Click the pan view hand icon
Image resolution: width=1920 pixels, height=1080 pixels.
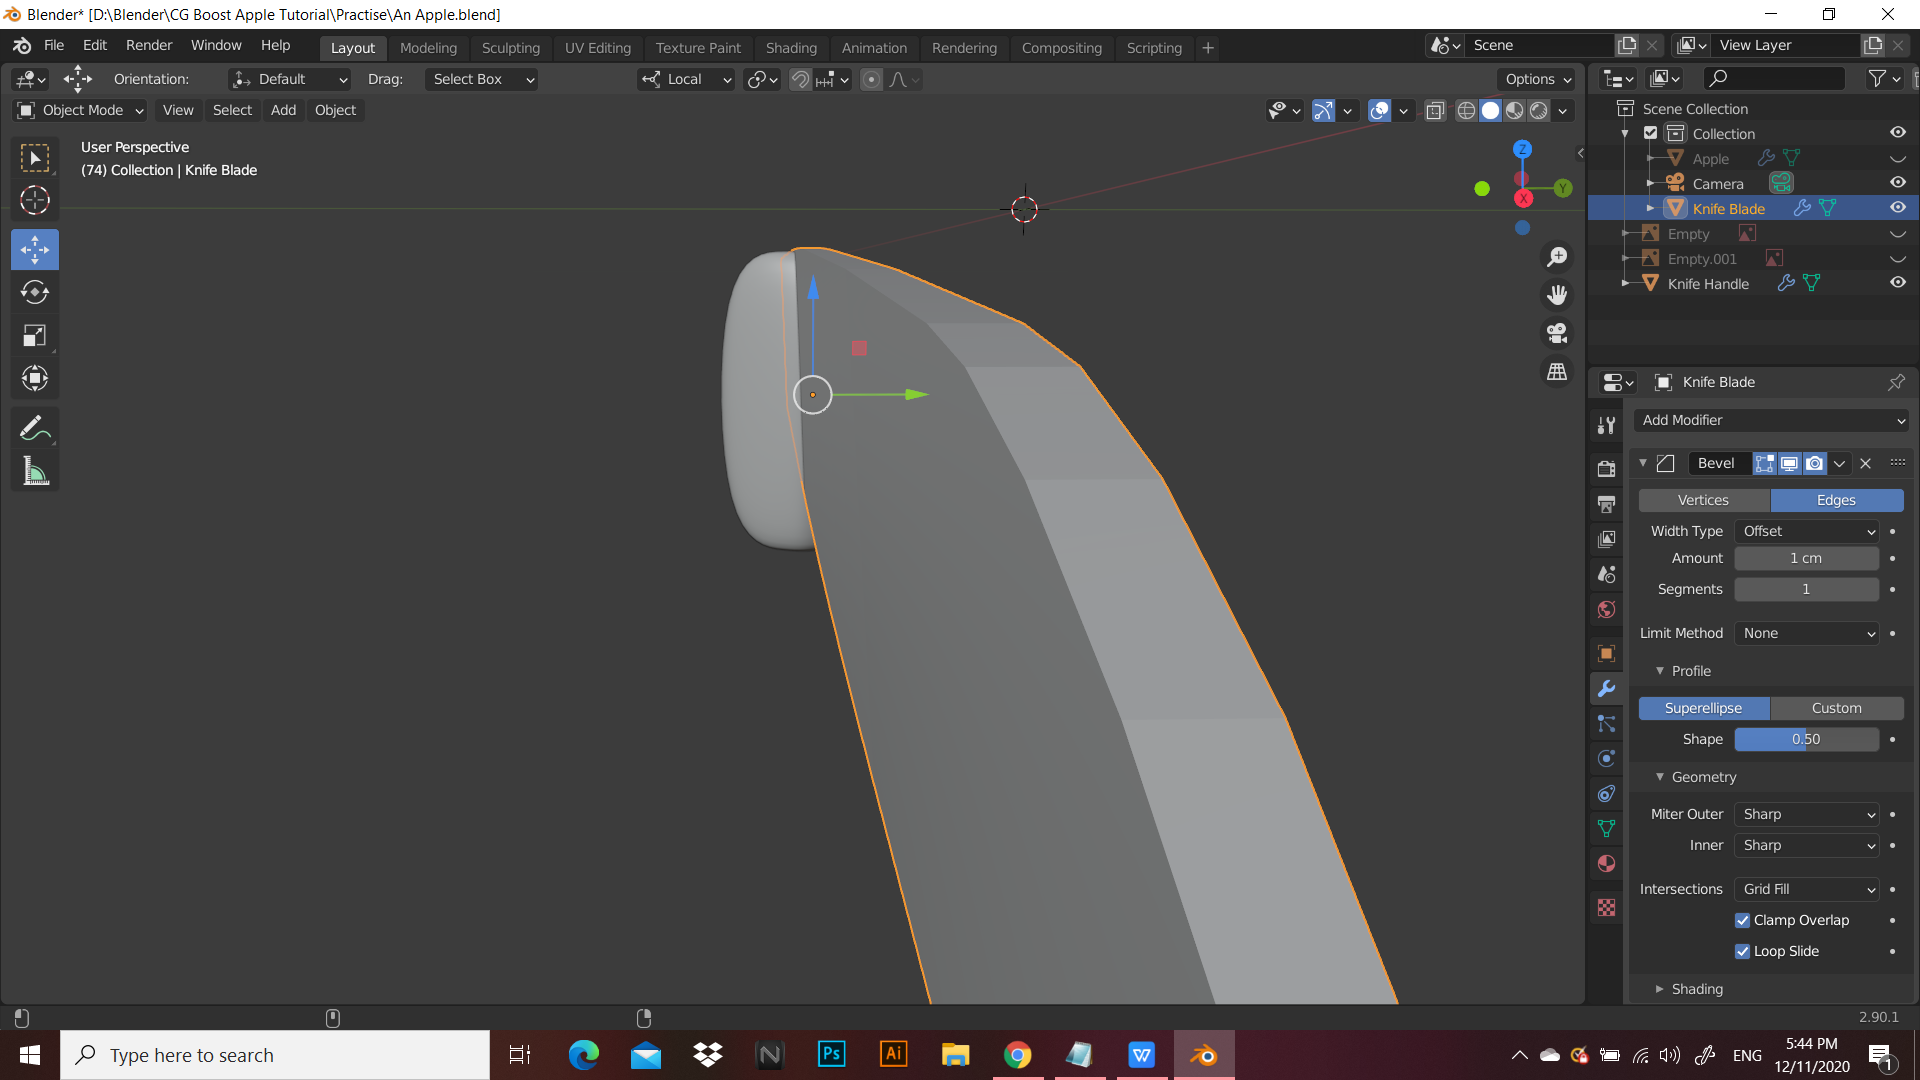tap(1557, 295)
